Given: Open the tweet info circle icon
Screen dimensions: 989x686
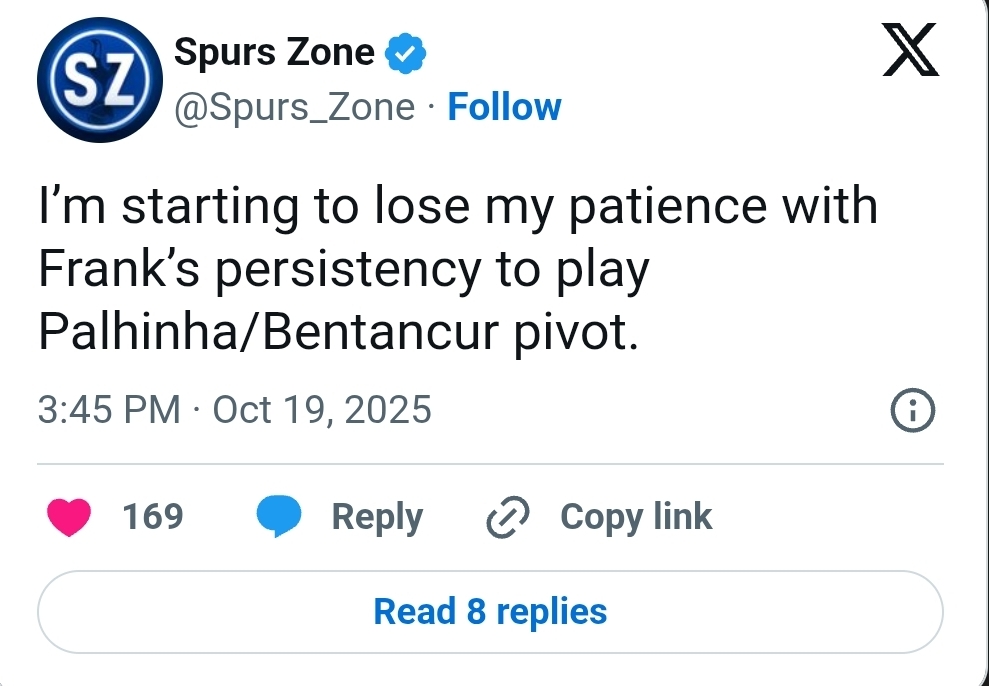Looking at the screenshot, I should click(911, 410).
